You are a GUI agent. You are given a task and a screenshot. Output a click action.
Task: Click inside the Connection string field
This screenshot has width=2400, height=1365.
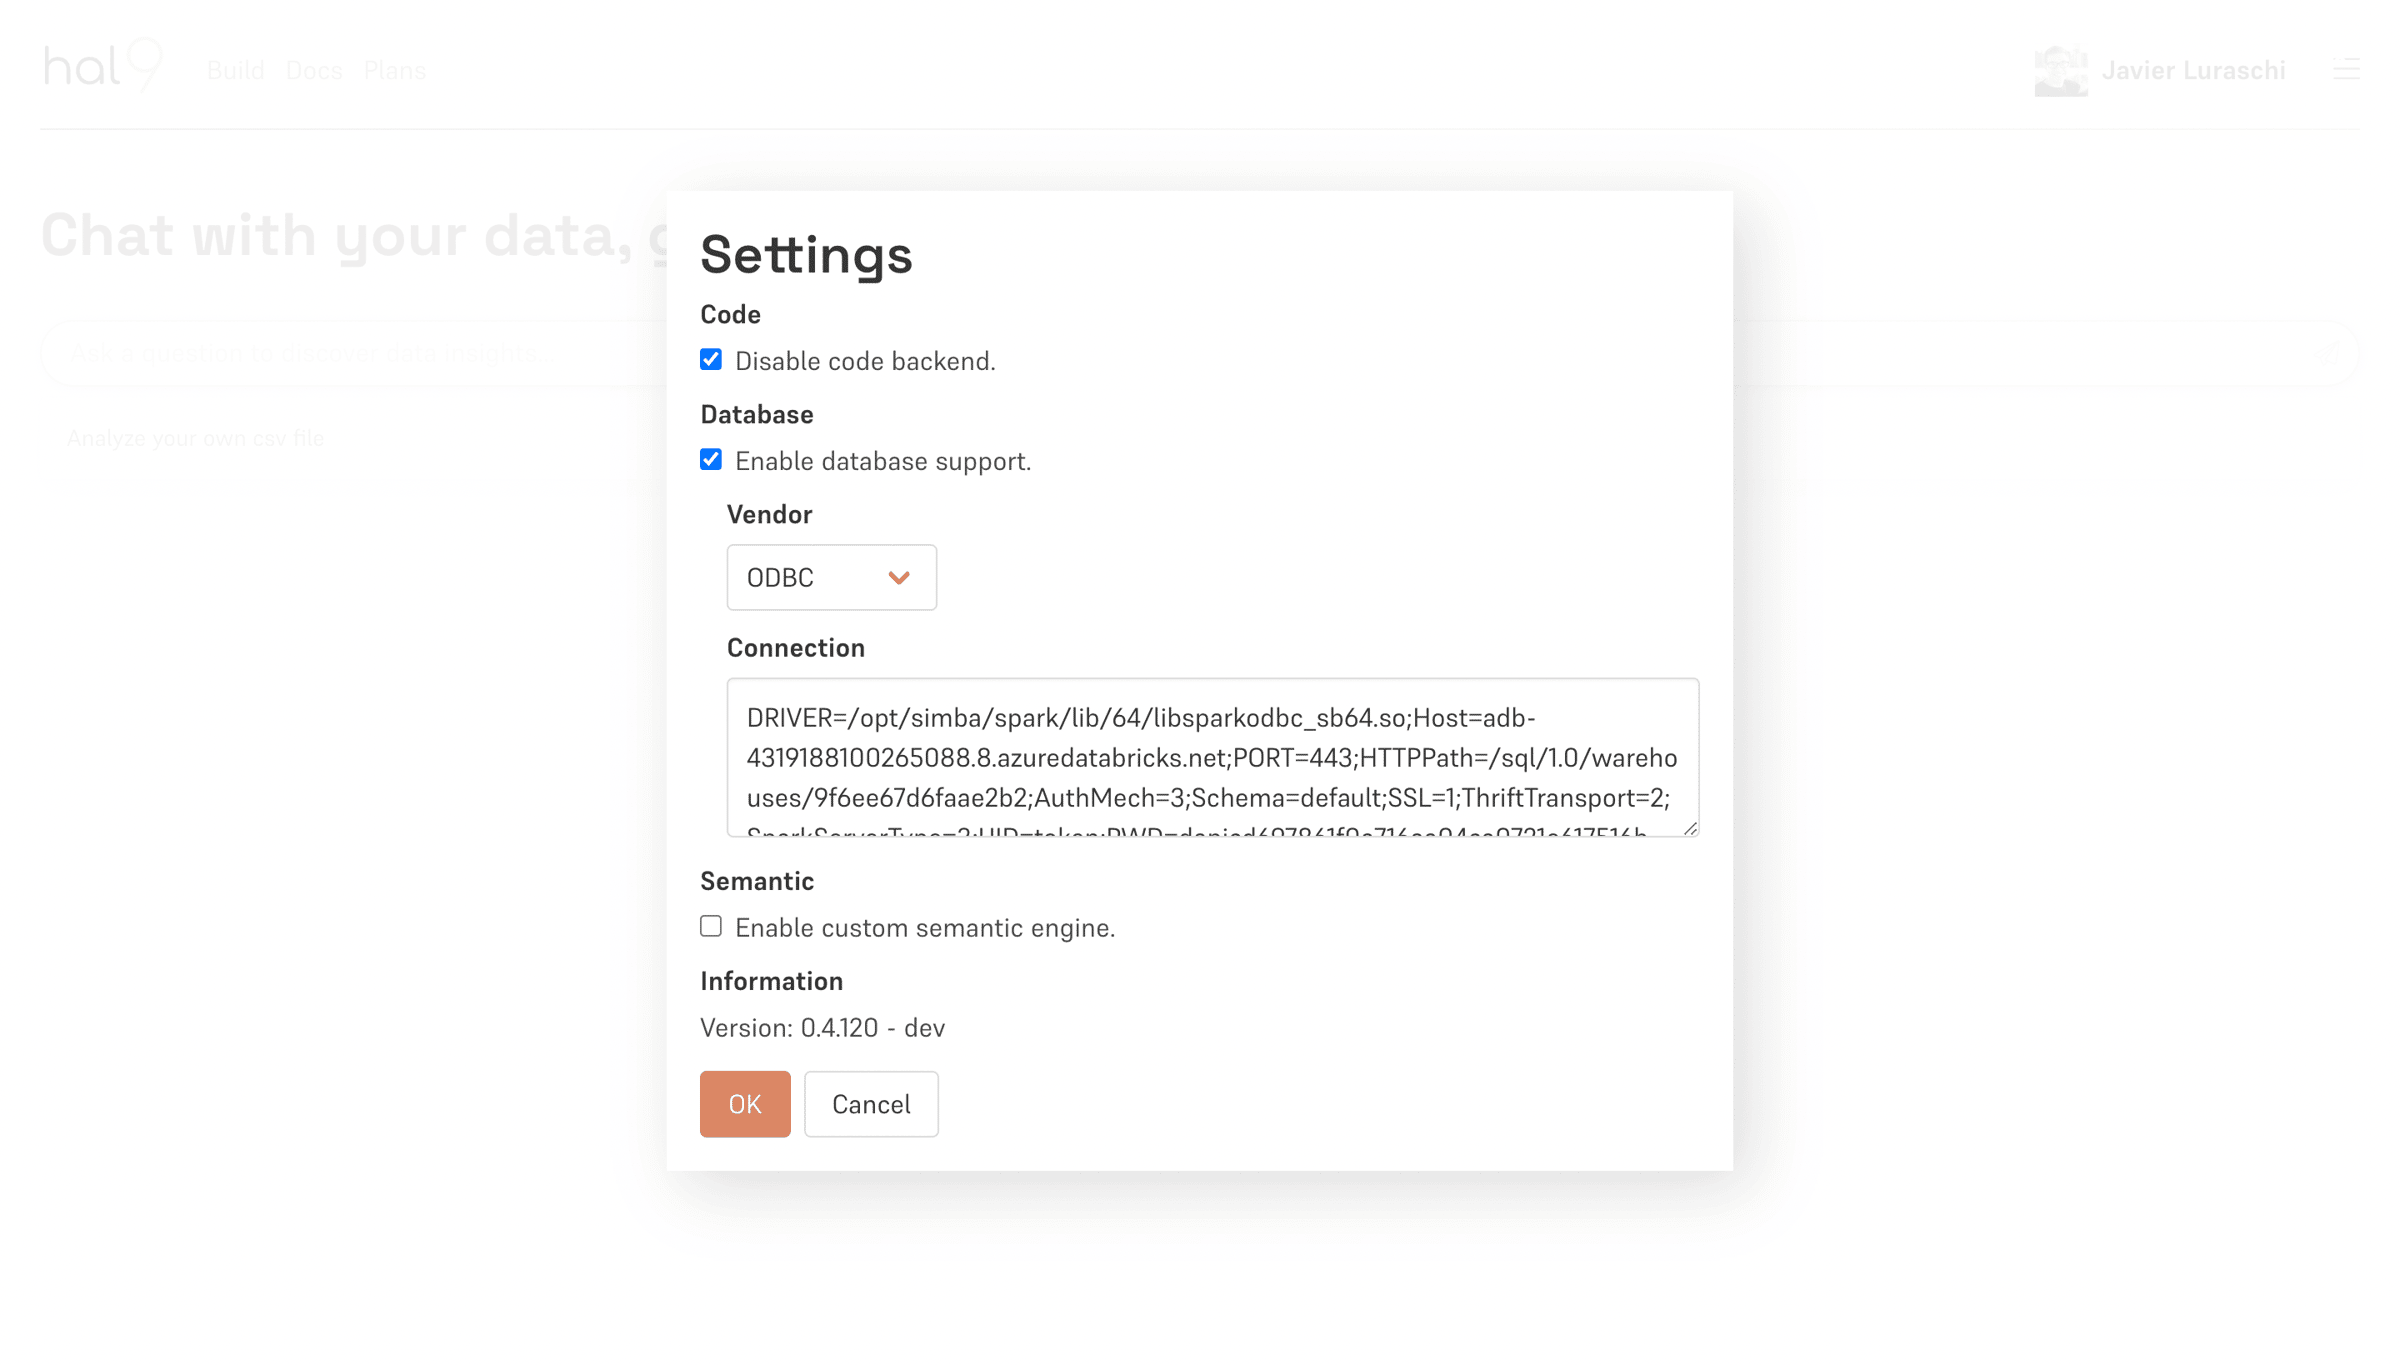point(1213,758)
